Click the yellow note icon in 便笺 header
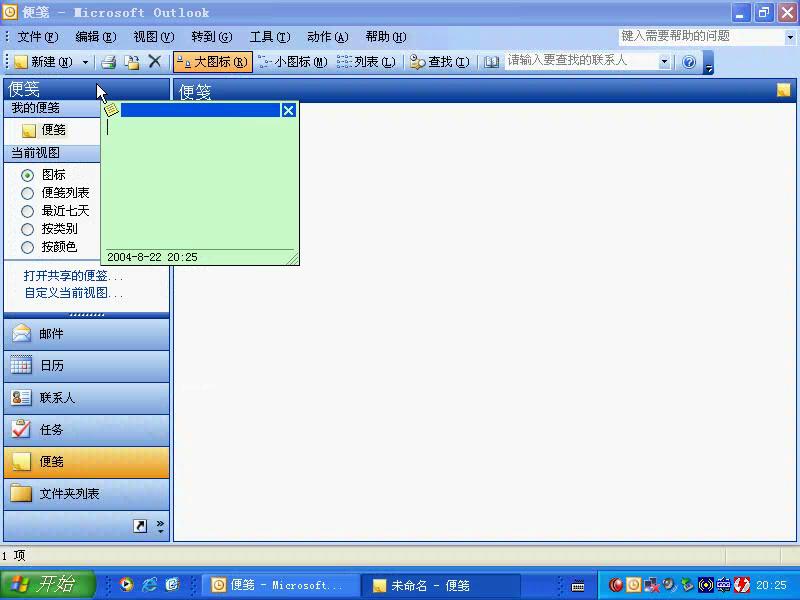The height and width of the screenshot is (600, 800). (x=784, y=90)
